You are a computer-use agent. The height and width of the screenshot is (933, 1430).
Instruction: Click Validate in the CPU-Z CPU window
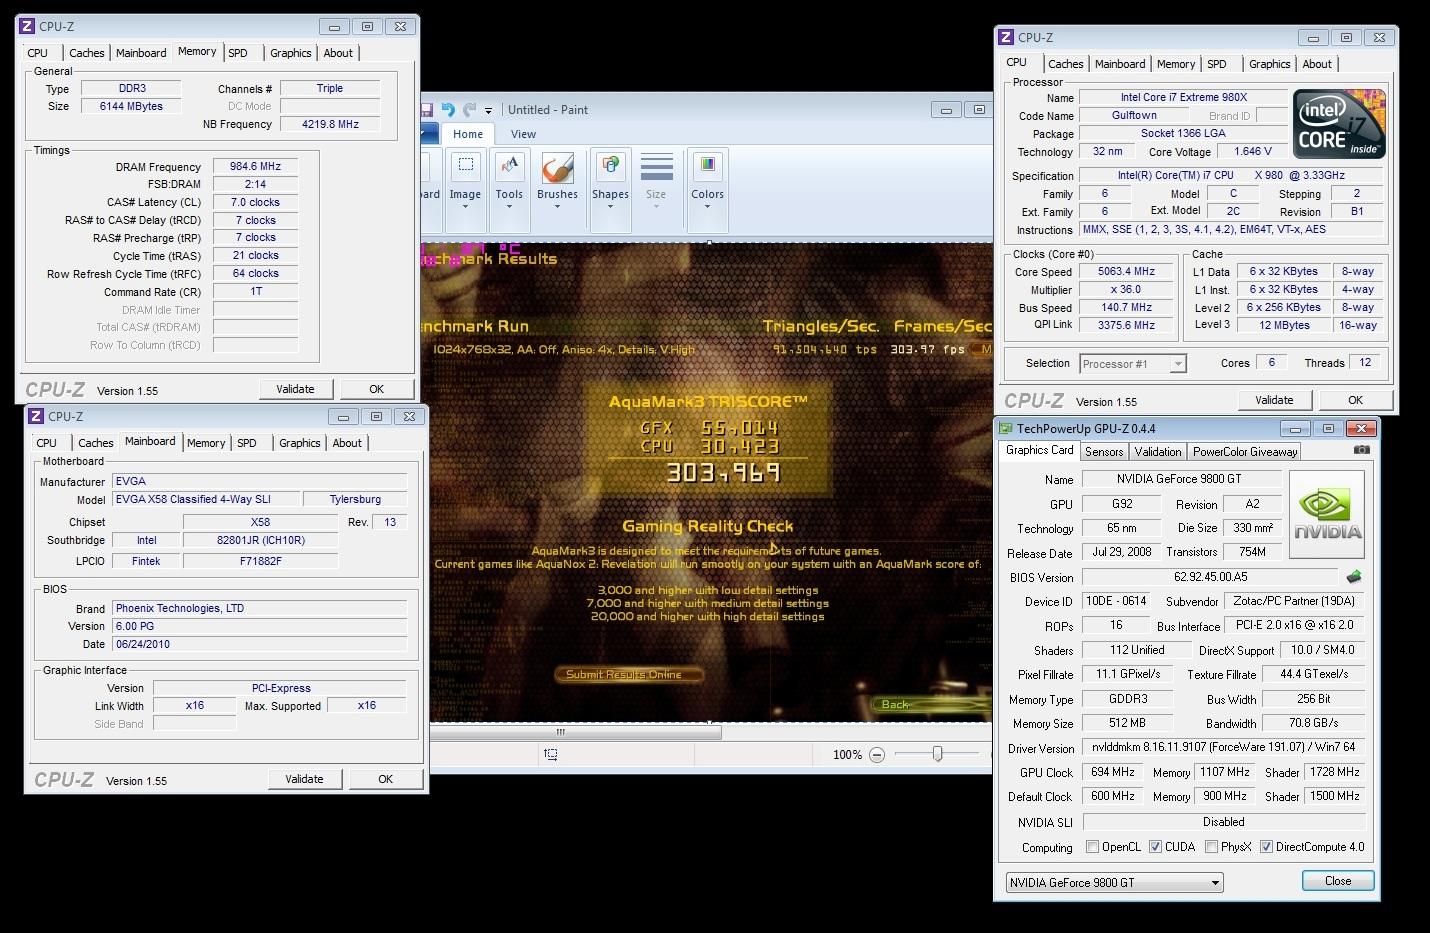click(1274, 400)
